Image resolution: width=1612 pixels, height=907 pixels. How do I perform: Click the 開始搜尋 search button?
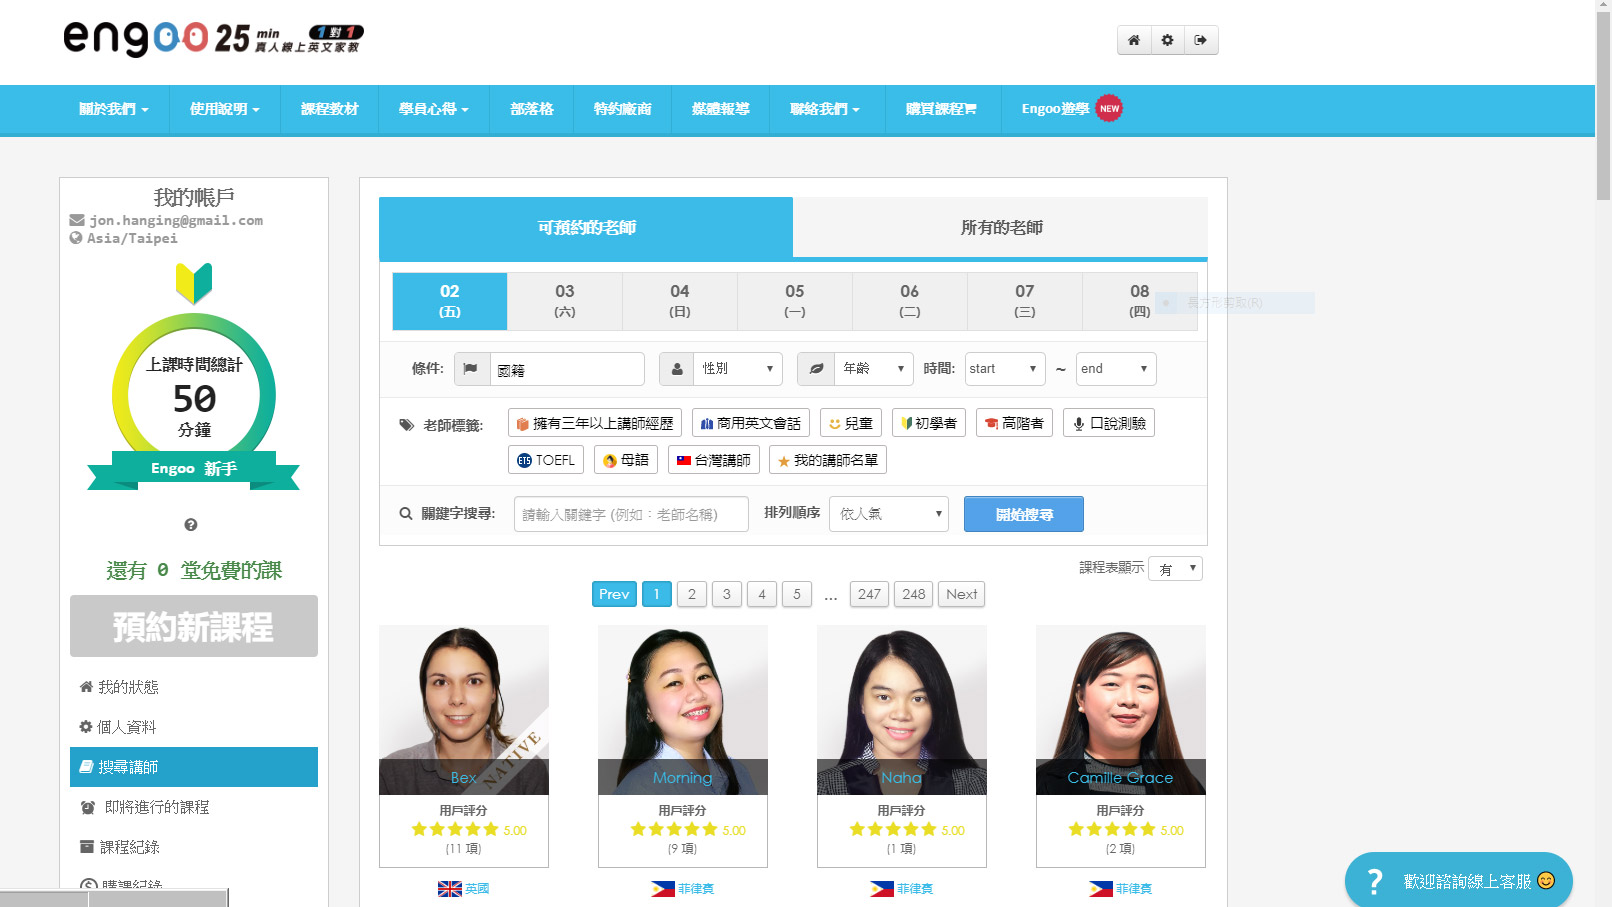[x=1024, y=514]
